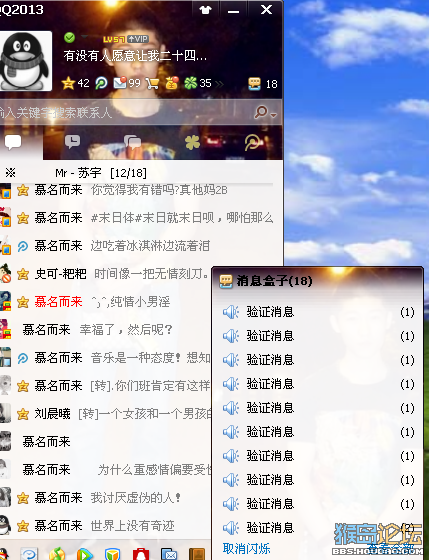Open the skin changer shirt icon
The image size is (429, 560).
coord(205,10)
